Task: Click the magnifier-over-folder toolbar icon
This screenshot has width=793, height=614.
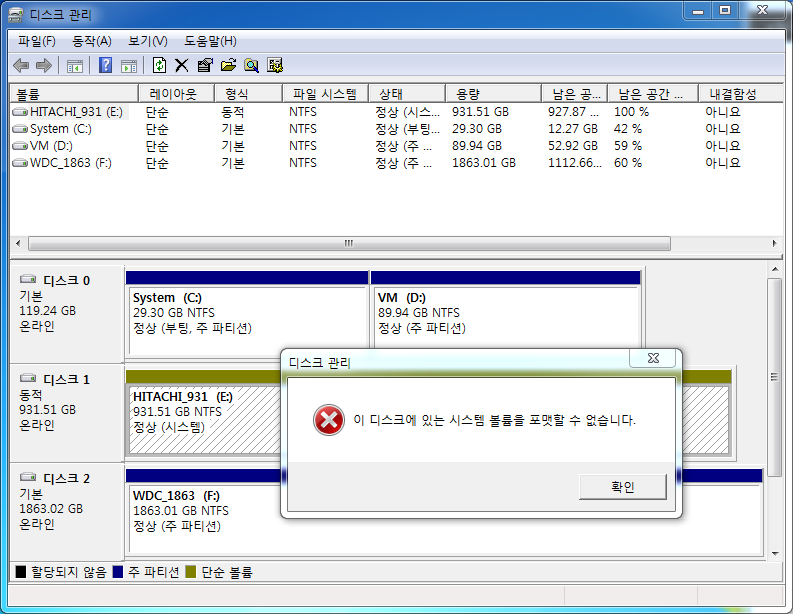Action: 251,66
